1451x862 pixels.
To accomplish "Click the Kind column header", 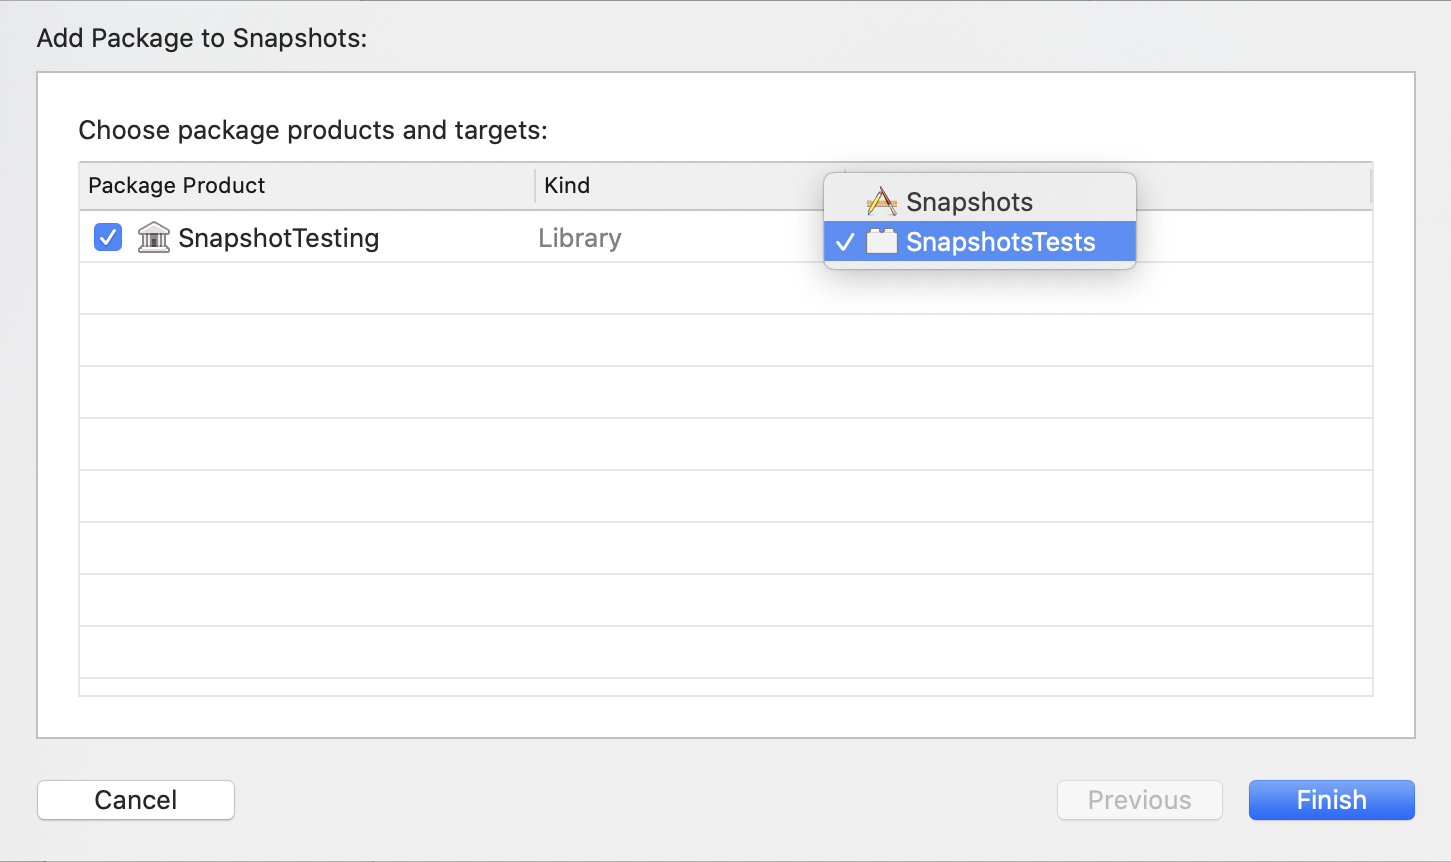I will pyautogui.click(x=566, y=185).
